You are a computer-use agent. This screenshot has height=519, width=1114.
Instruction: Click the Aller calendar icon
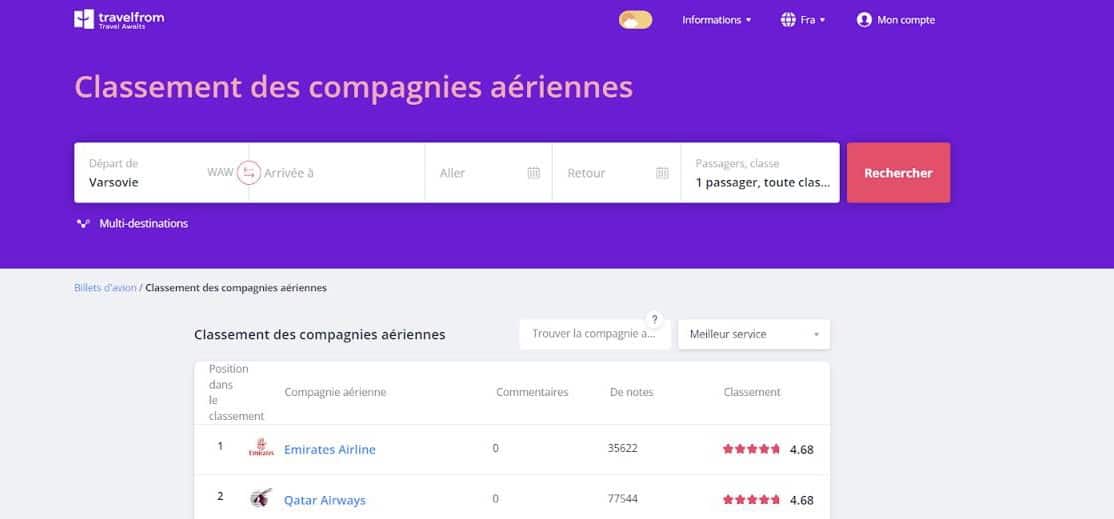click(534, 173)
